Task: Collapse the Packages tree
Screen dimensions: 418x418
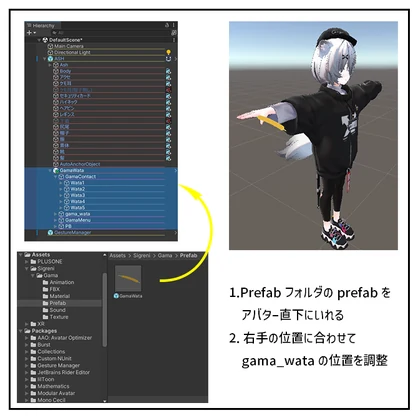Action: coord(21,331)
